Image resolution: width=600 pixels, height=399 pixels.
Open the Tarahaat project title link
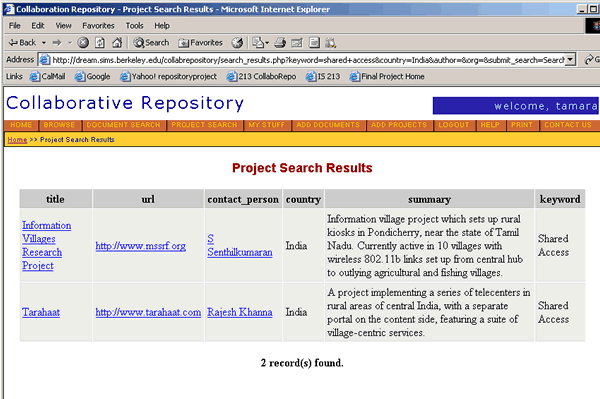(x=41, y=312)
